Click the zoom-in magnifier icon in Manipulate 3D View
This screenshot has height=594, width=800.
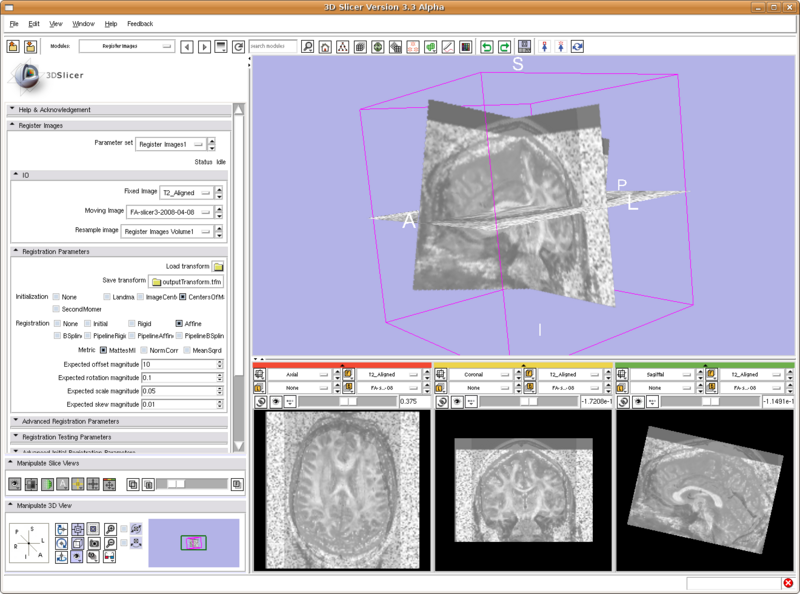point(110,529)
